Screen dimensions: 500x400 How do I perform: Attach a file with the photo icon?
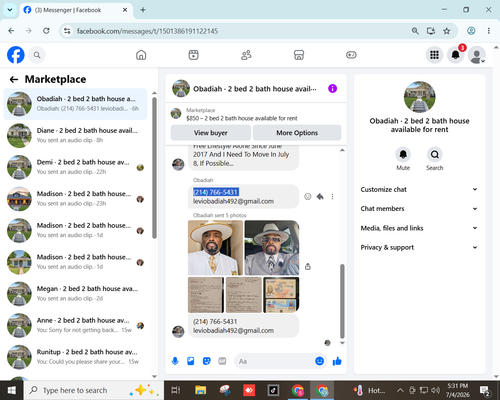[191, 361]
